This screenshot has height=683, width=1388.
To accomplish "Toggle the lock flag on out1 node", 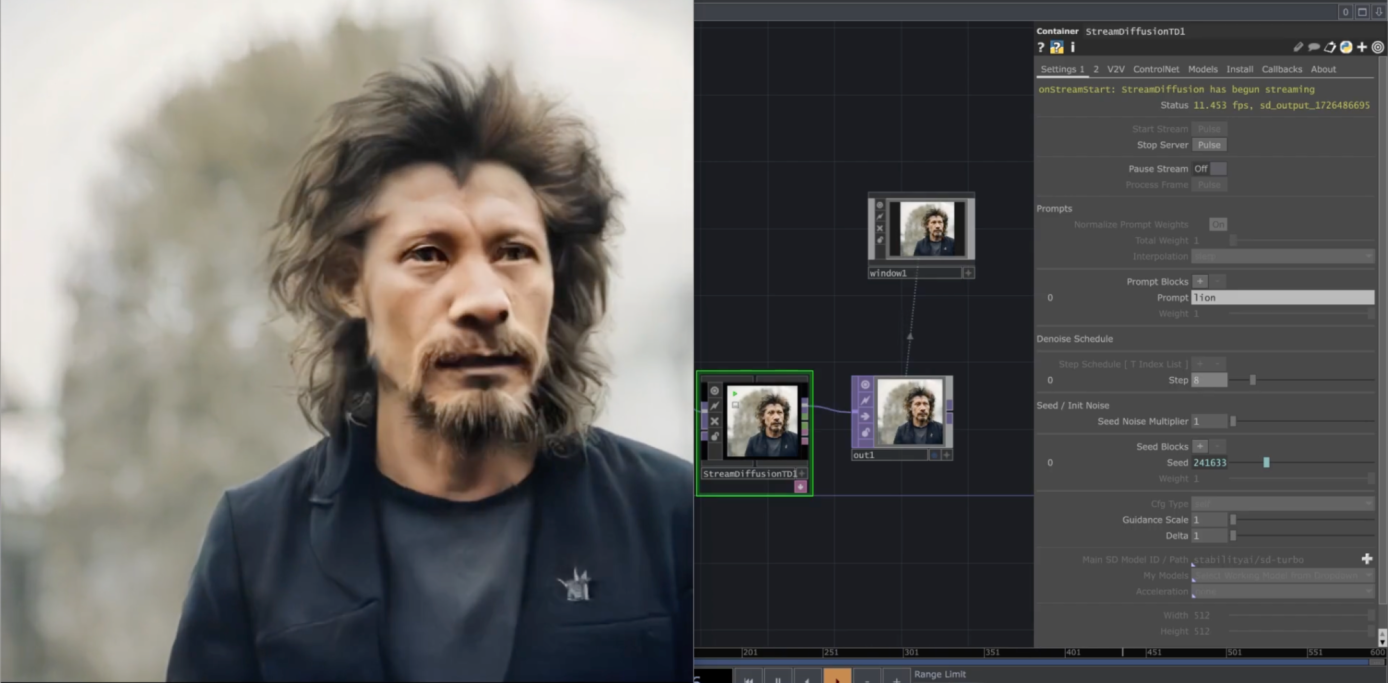I will pyautogui.click(x=865, y=433).
